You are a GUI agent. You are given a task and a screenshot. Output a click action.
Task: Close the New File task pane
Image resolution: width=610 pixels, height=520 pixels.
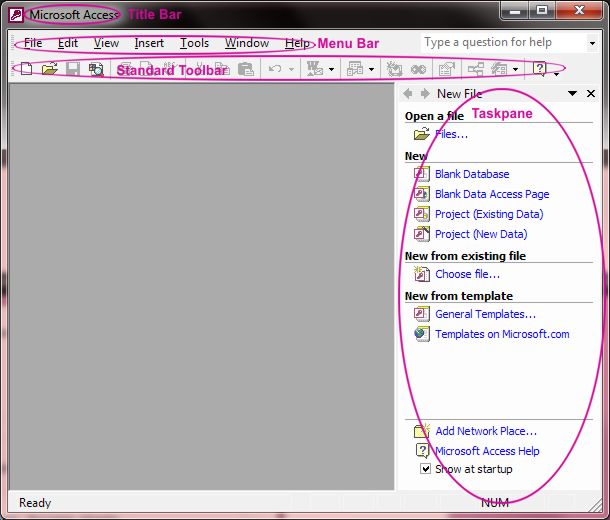click(591, 93)
